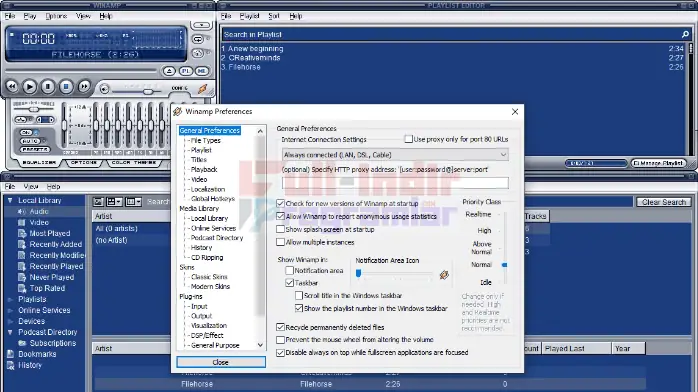Click Previous track button in Winamp player
This screenshot has width=698, height=392.
12,86
